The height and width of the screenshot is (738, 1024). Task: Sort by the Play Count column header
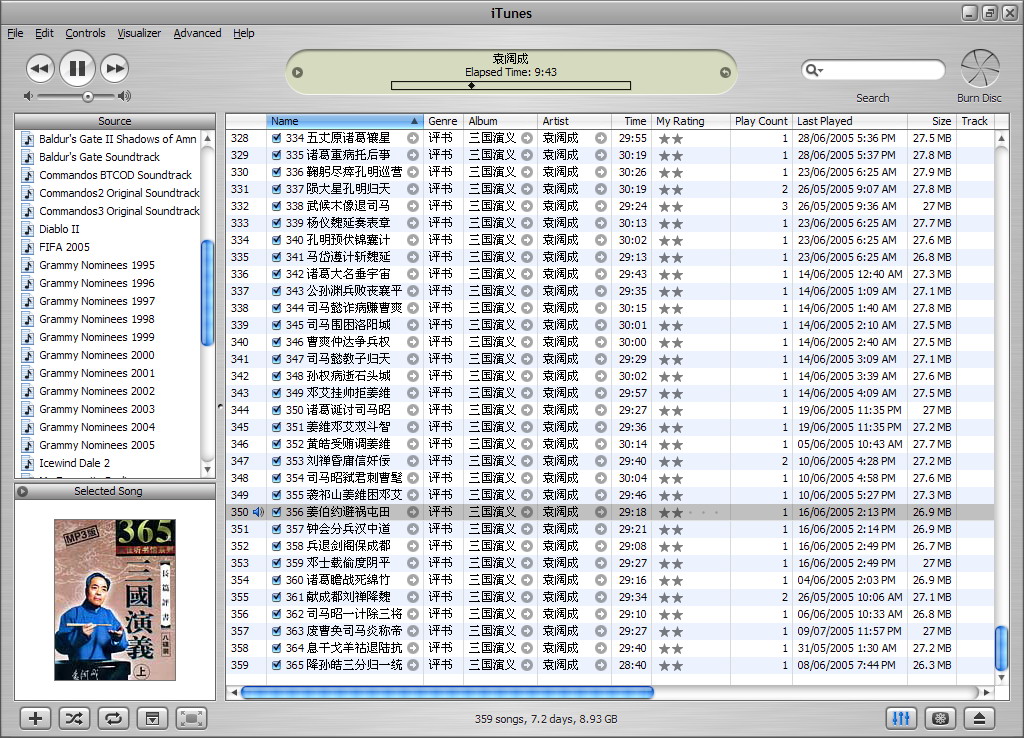[x=761, y=121]
